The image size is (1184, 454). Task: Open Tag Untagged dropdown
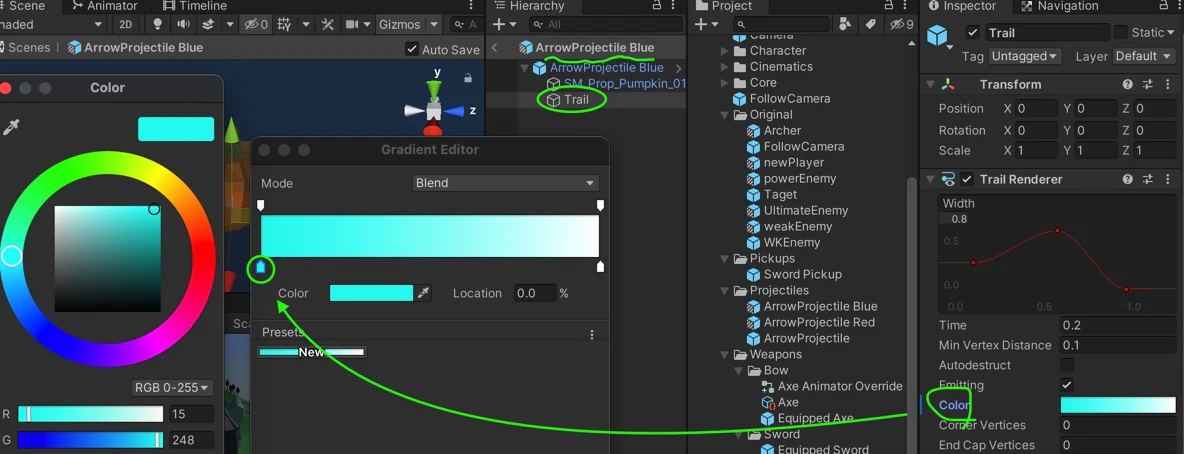[x=1025, y=56]
